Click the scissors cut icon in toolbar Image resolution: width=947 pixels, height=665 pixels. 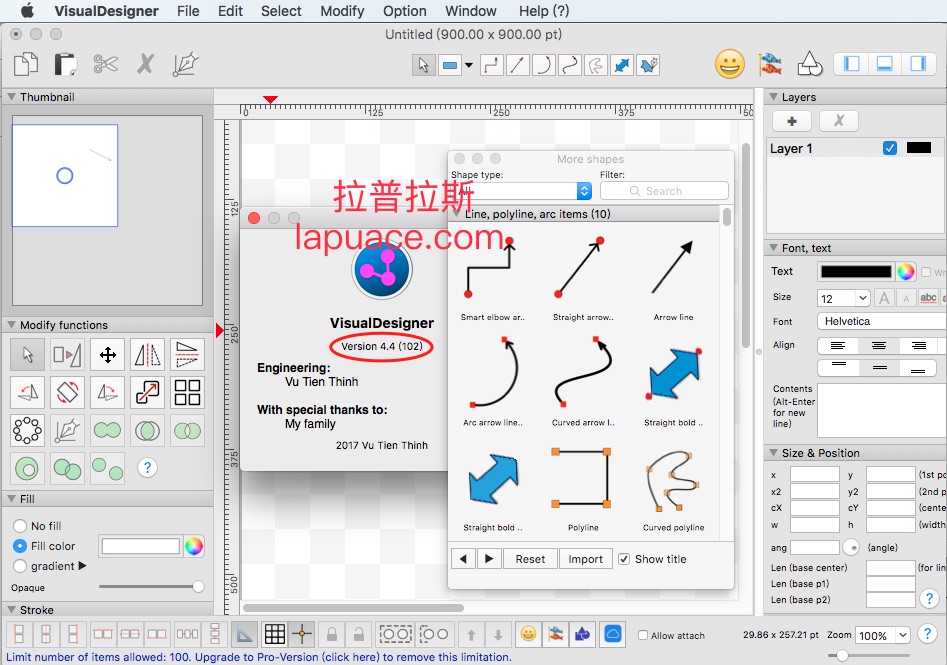pyautogui.click(x=105, y=64)
